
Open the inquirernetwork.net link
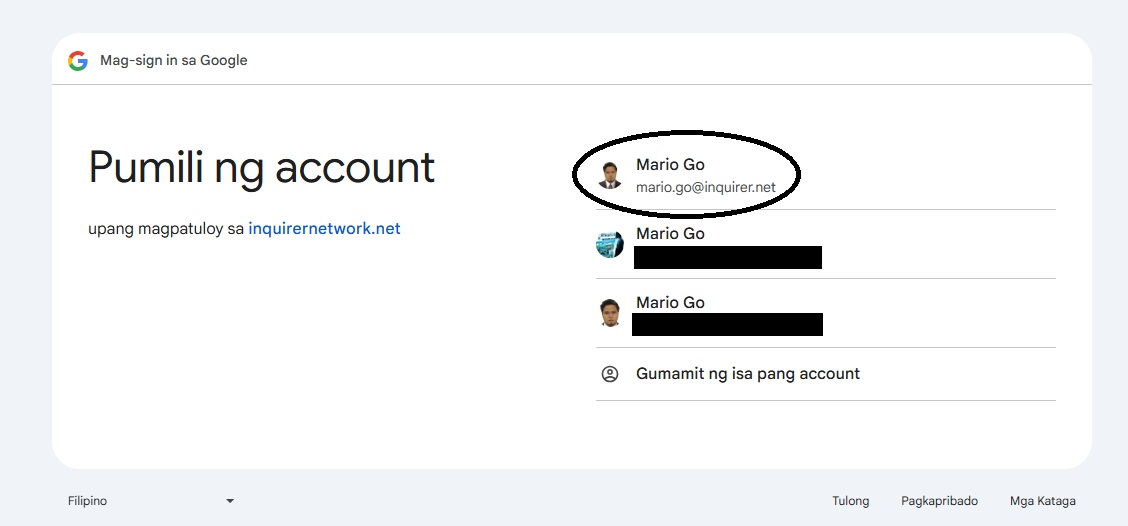pyautogui.click(x=324, y=228)
